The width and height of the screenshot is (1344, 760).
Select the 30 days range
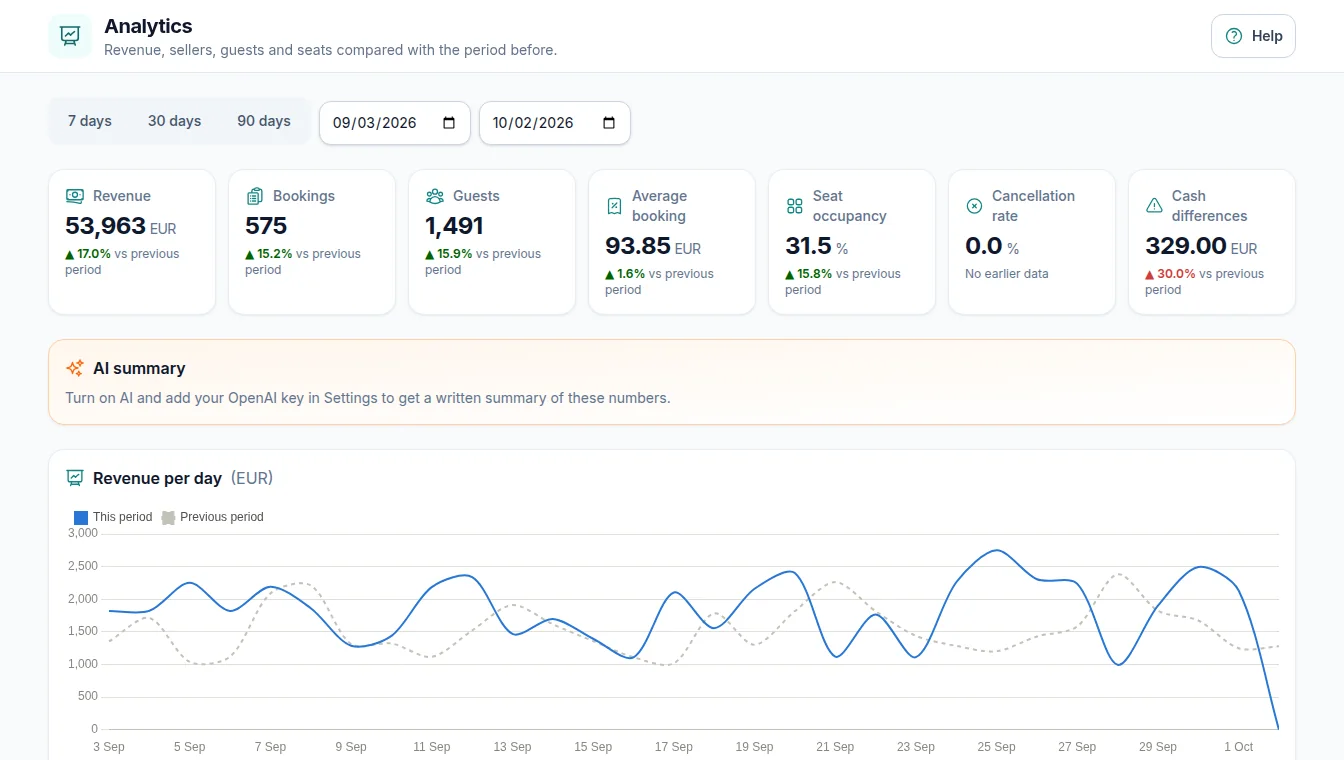tap(174, 121)
